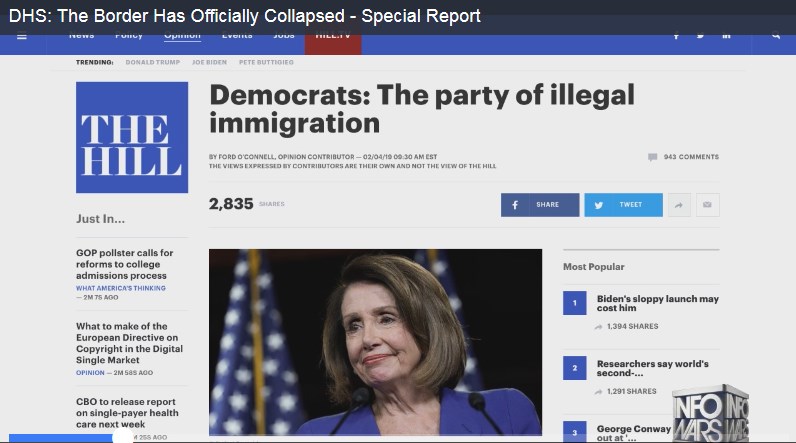Click The Hill logo

pyautogui.click(x=132, y=138)
